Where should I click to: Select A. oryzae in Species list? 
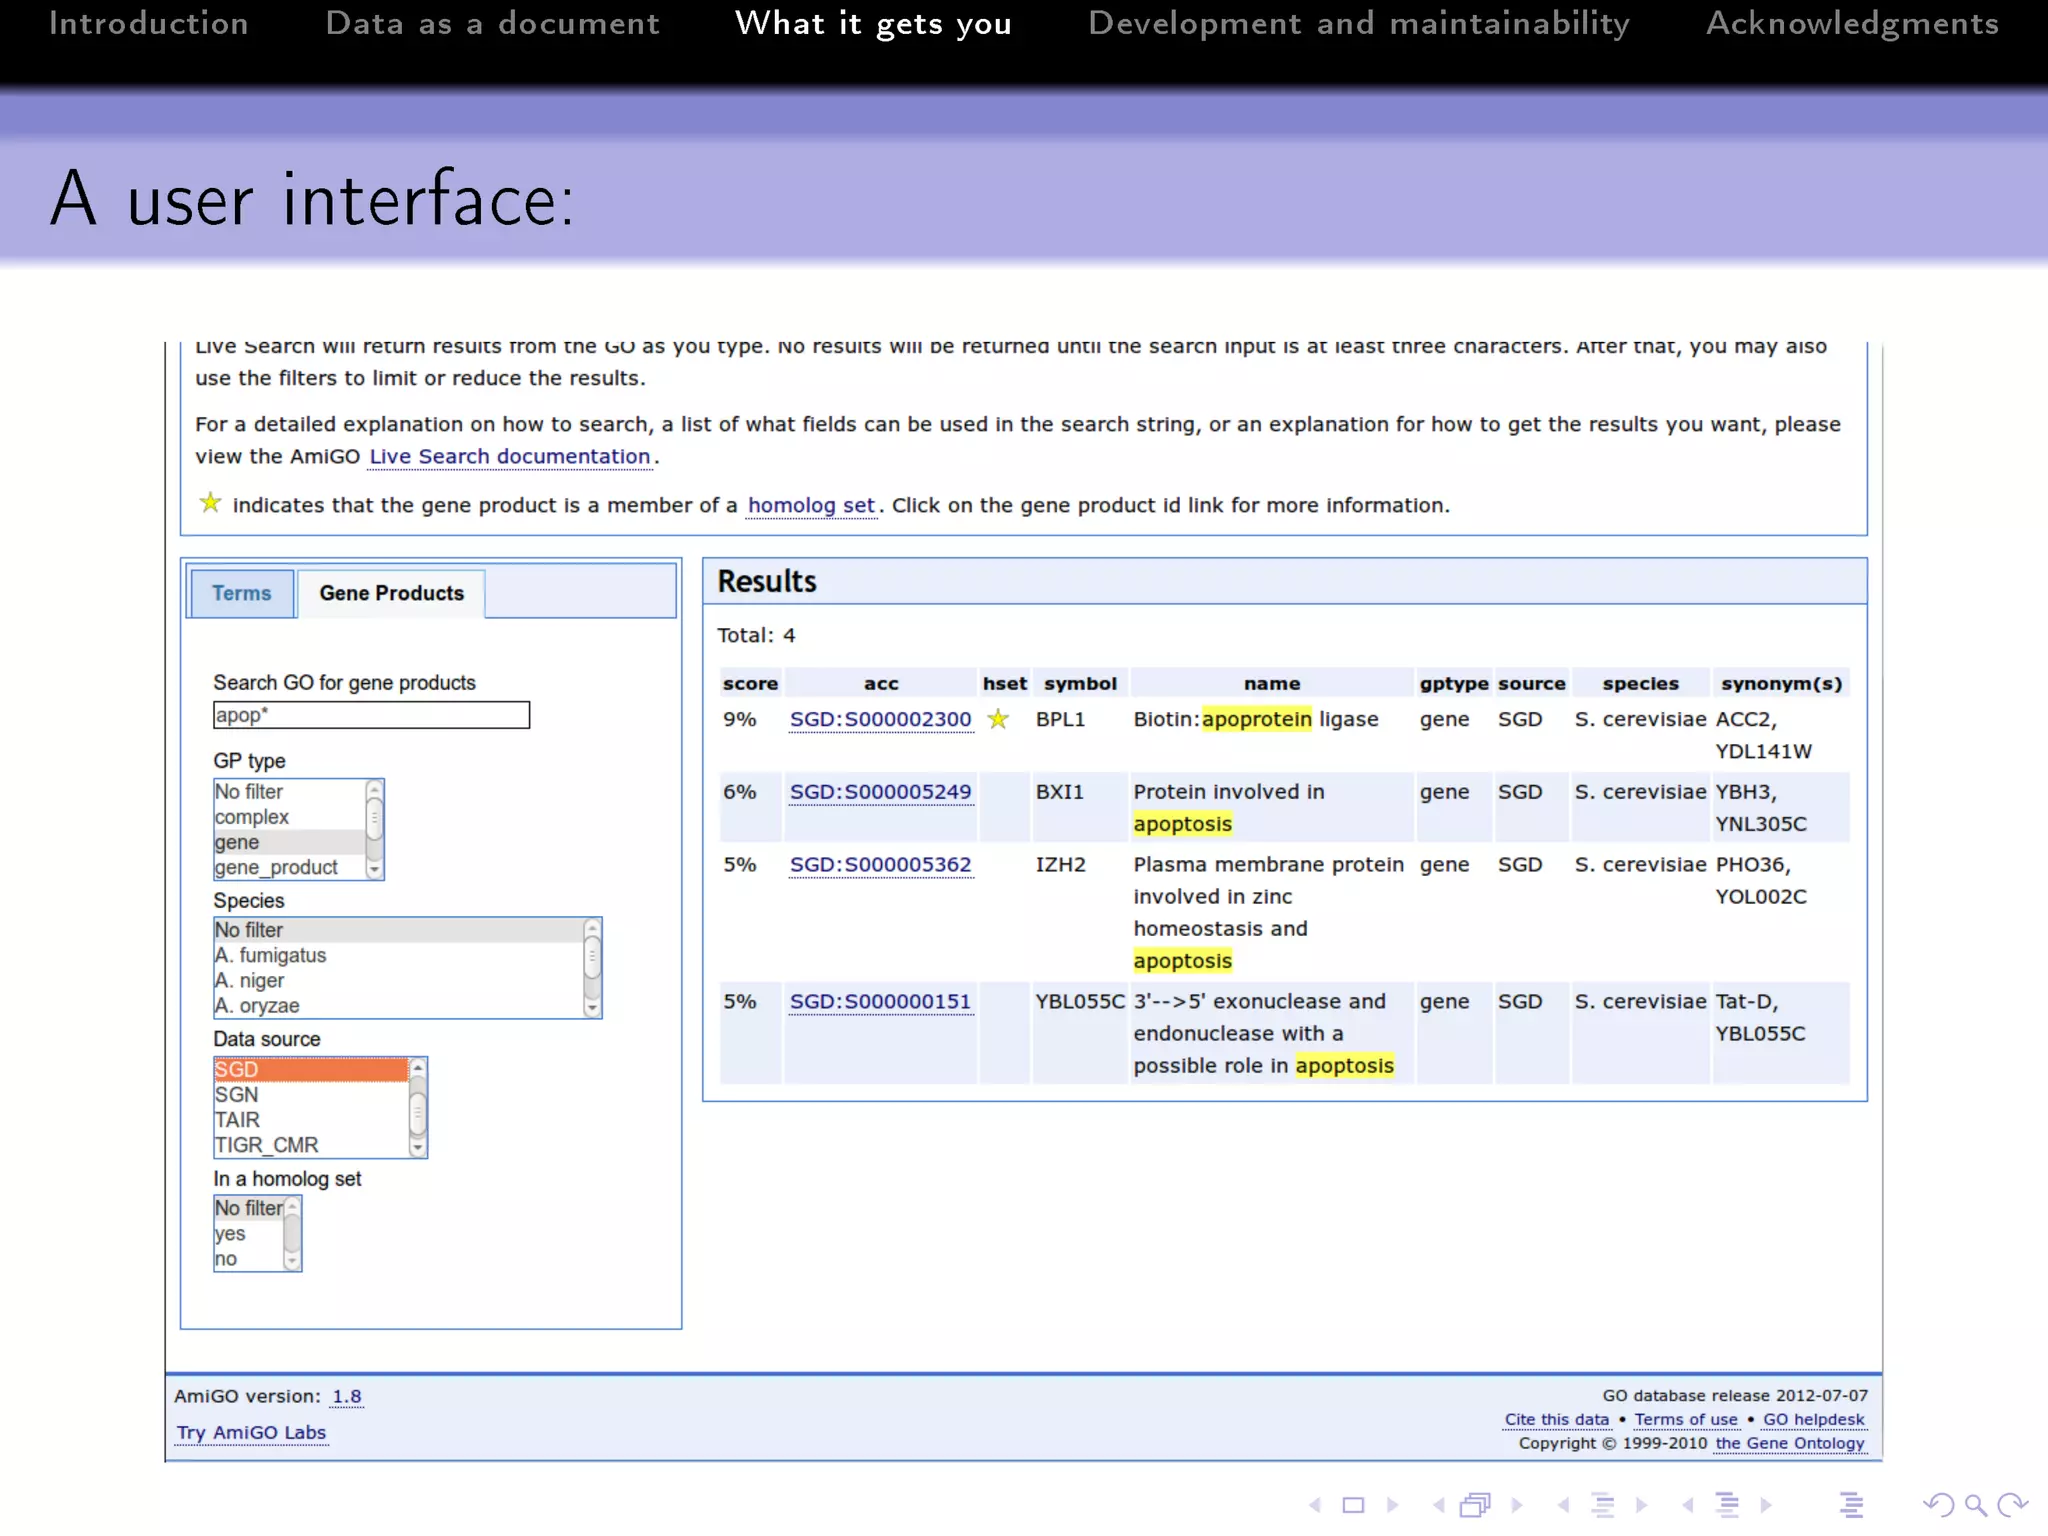(398, 1005)
